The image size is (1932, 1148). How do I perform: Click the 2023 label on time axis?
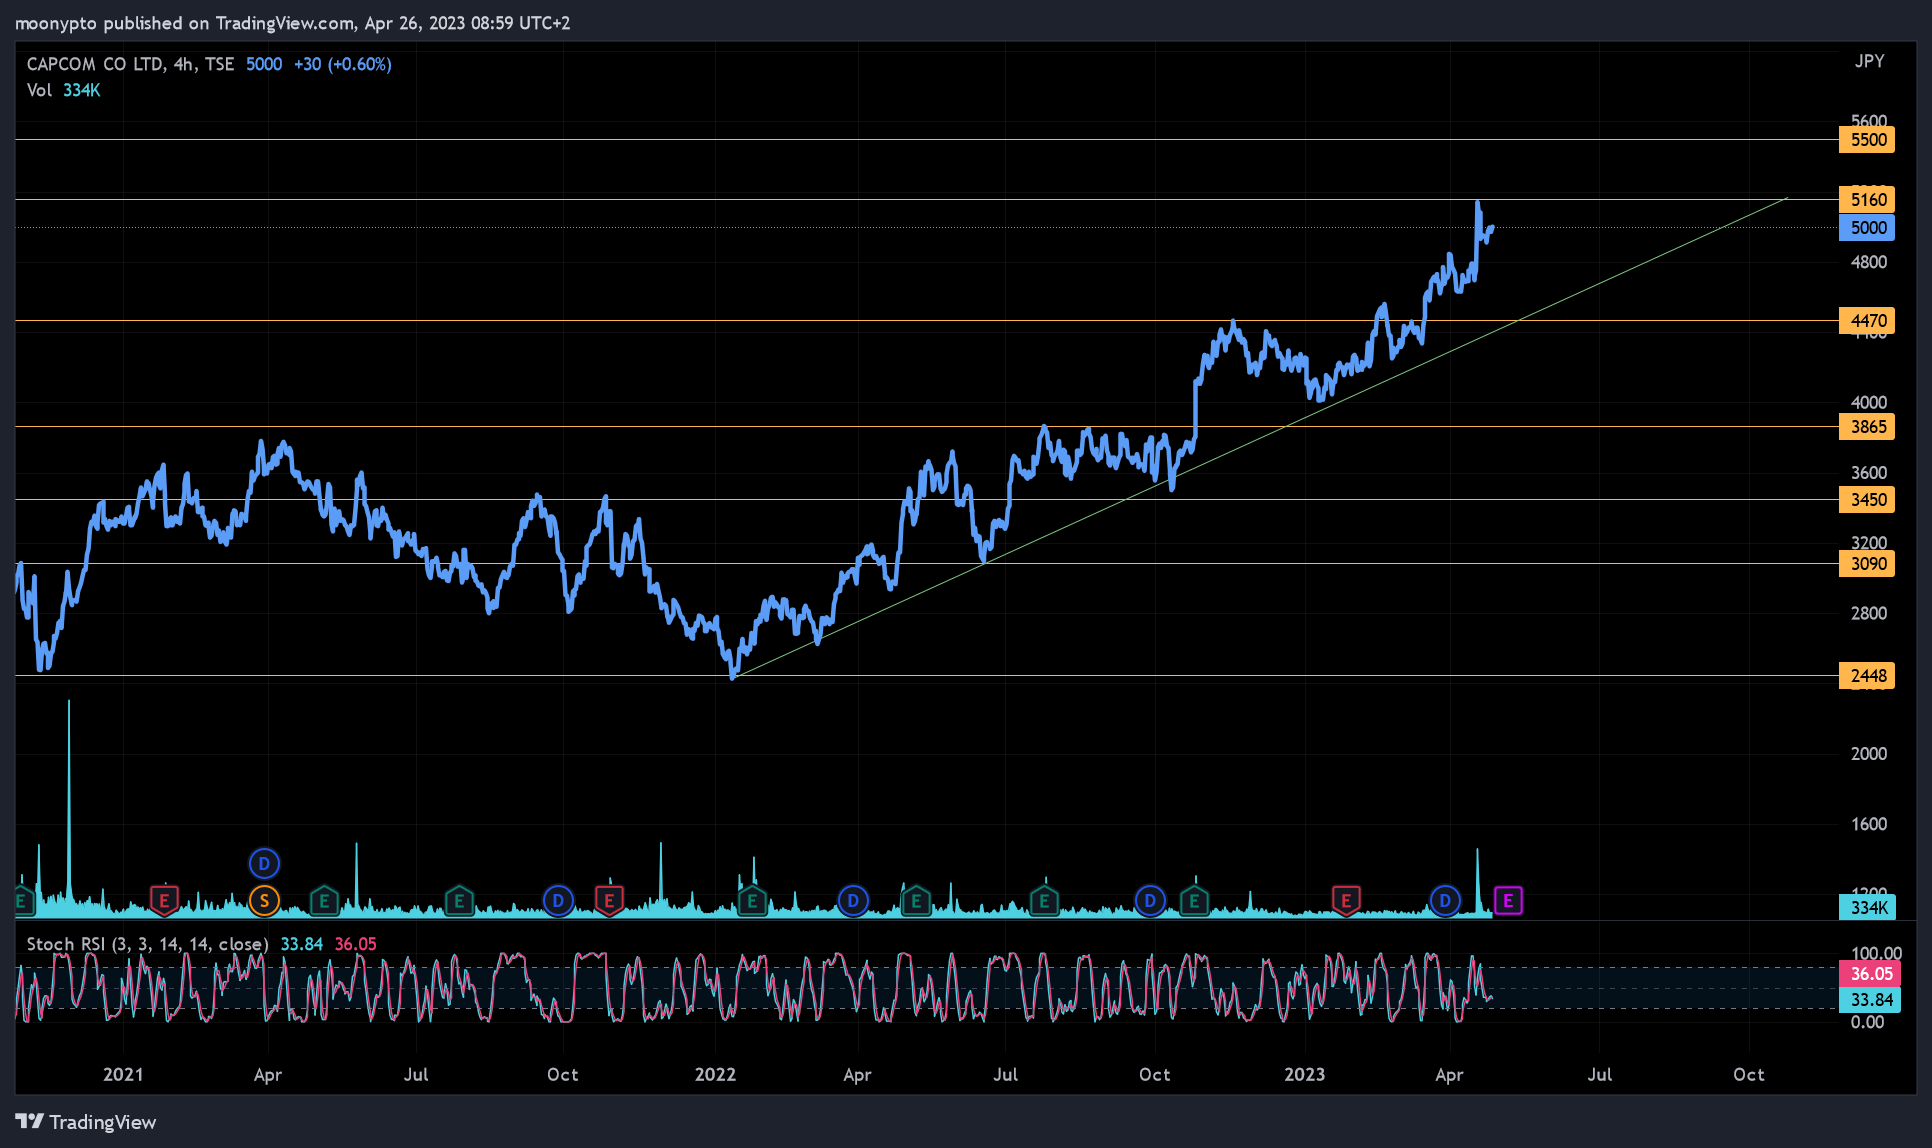point(1304,1075)
